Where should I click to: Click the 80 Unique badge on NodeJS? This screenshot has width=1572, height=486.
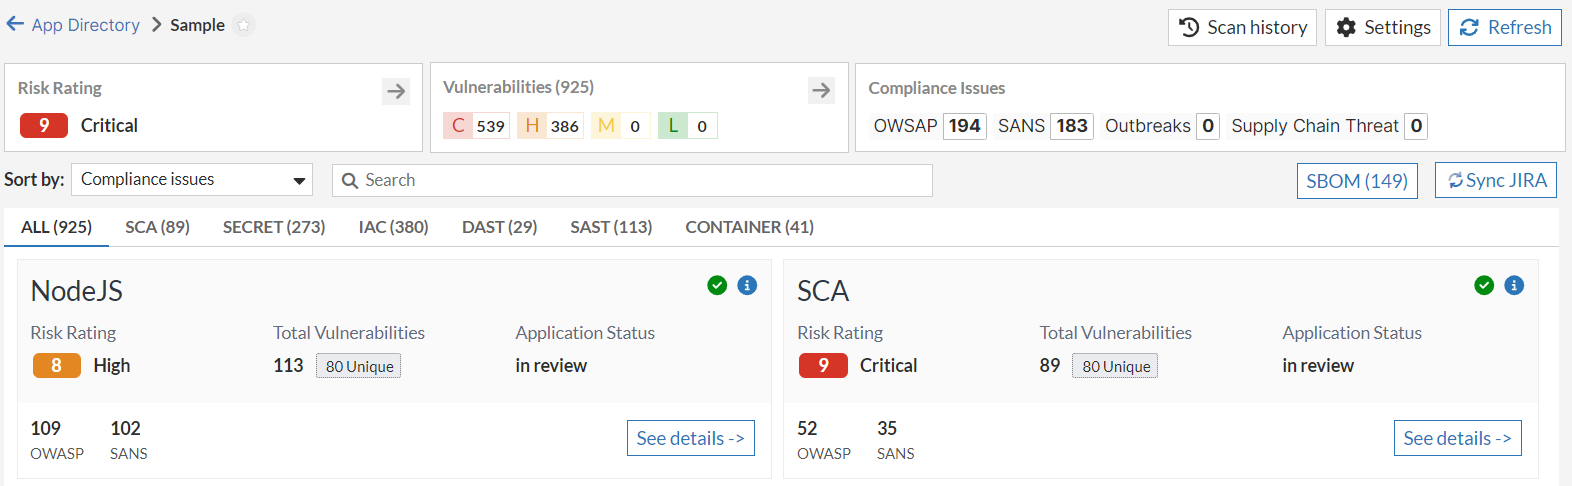tap(359, 366)
